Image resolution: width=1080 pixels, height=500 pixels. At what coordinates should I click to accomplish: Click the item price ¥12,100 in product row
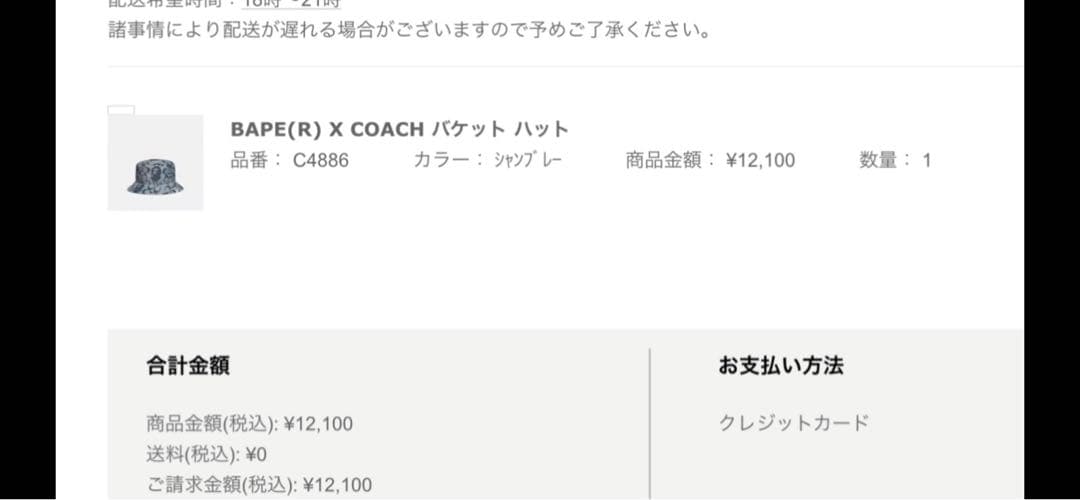tap(760, 160)
